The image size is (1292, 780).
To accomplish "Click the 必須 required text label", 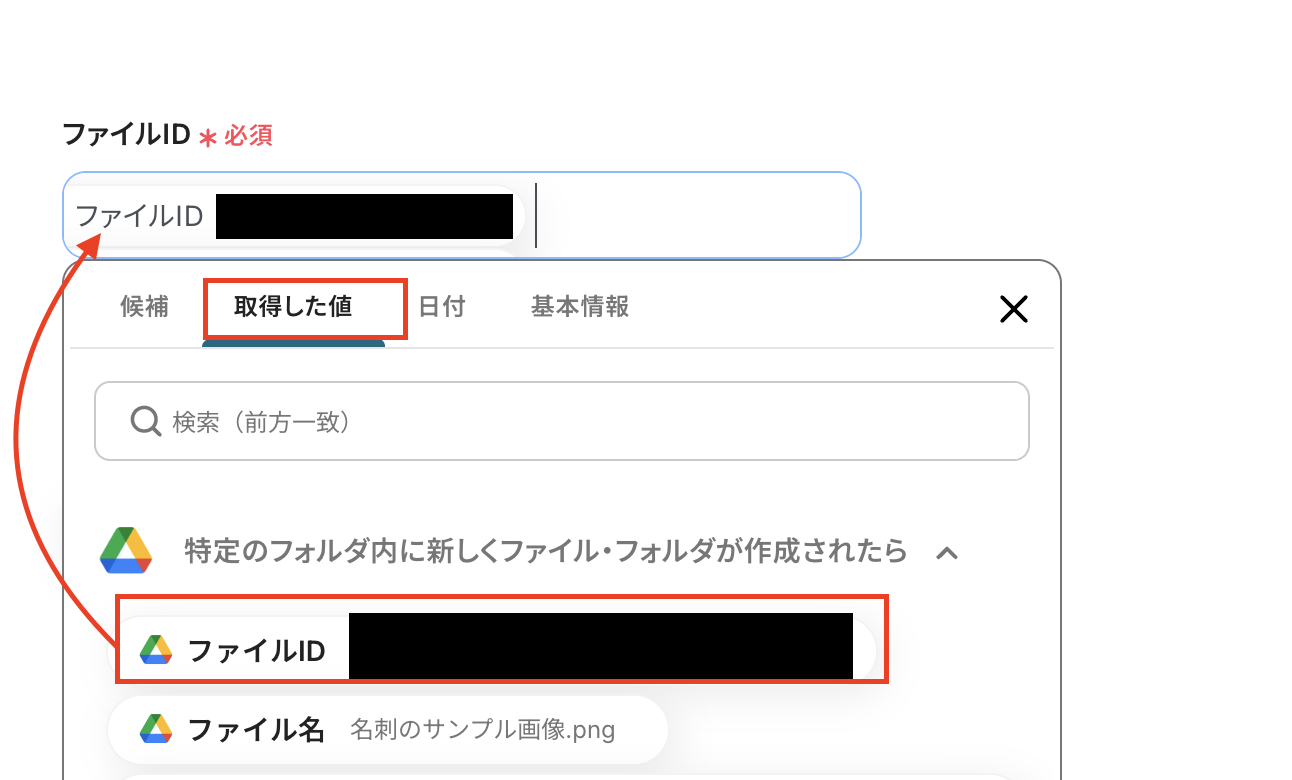I will [248, 136].
